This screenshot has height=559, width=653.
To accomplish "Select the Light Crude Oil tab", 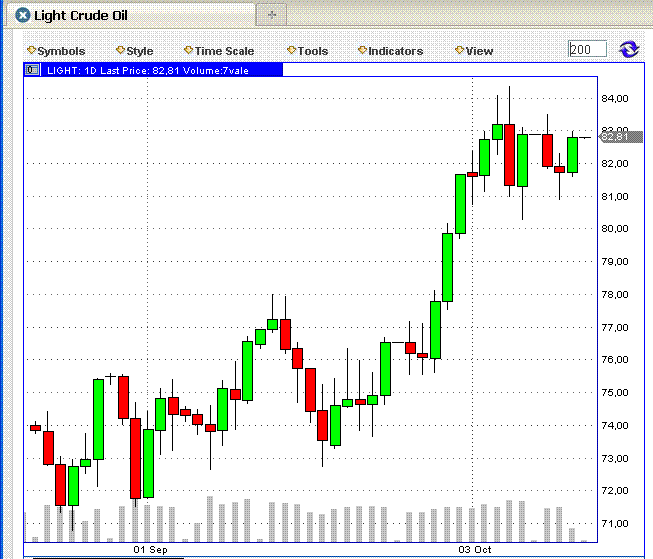I will pos(130,15).
